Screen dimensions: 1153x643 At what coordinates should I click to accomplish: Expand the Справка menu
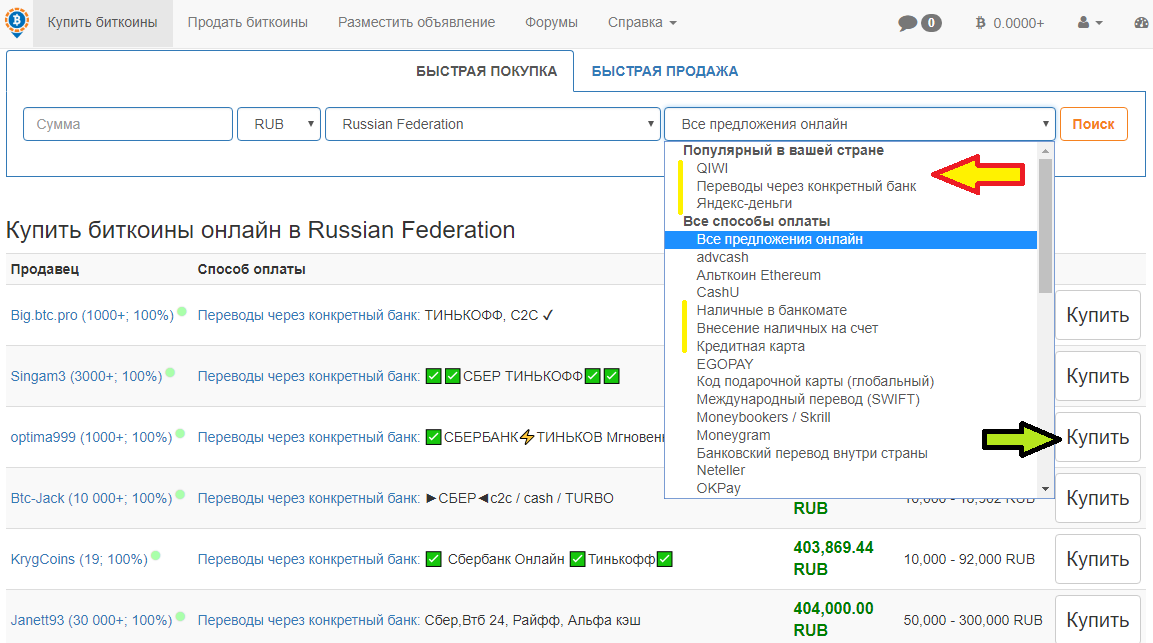coord(641,22)
